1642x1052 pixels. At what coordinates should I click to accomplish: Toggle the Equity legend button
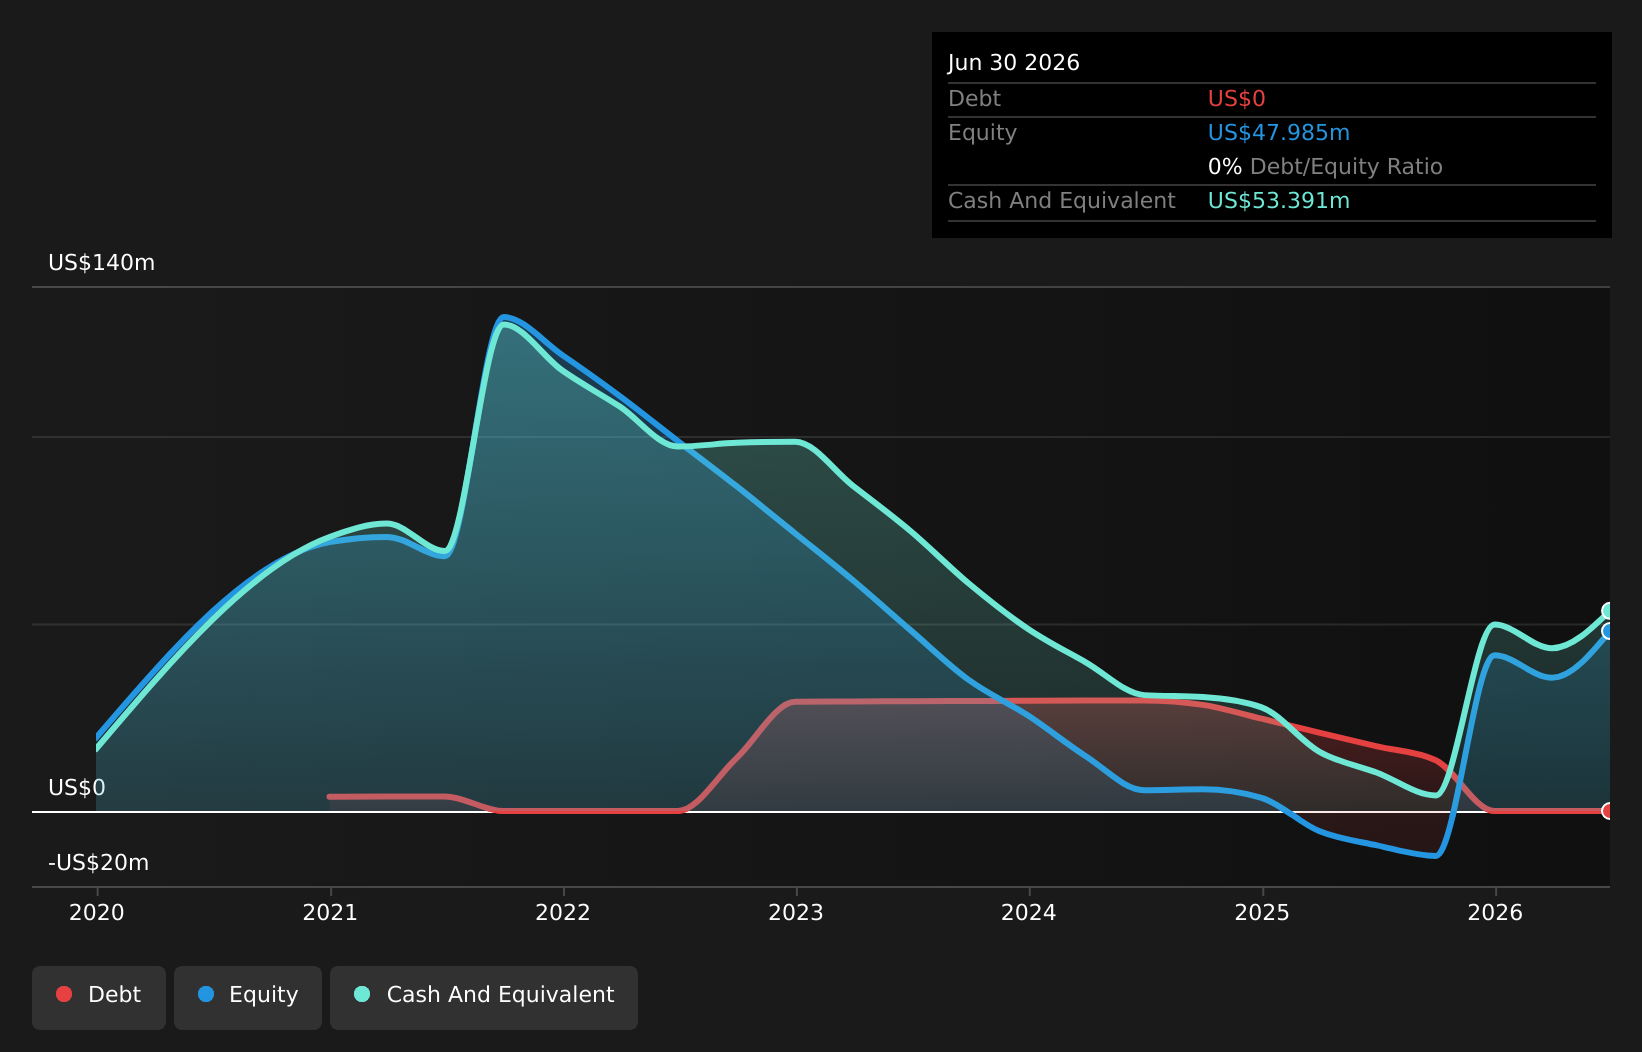(248, 997)
